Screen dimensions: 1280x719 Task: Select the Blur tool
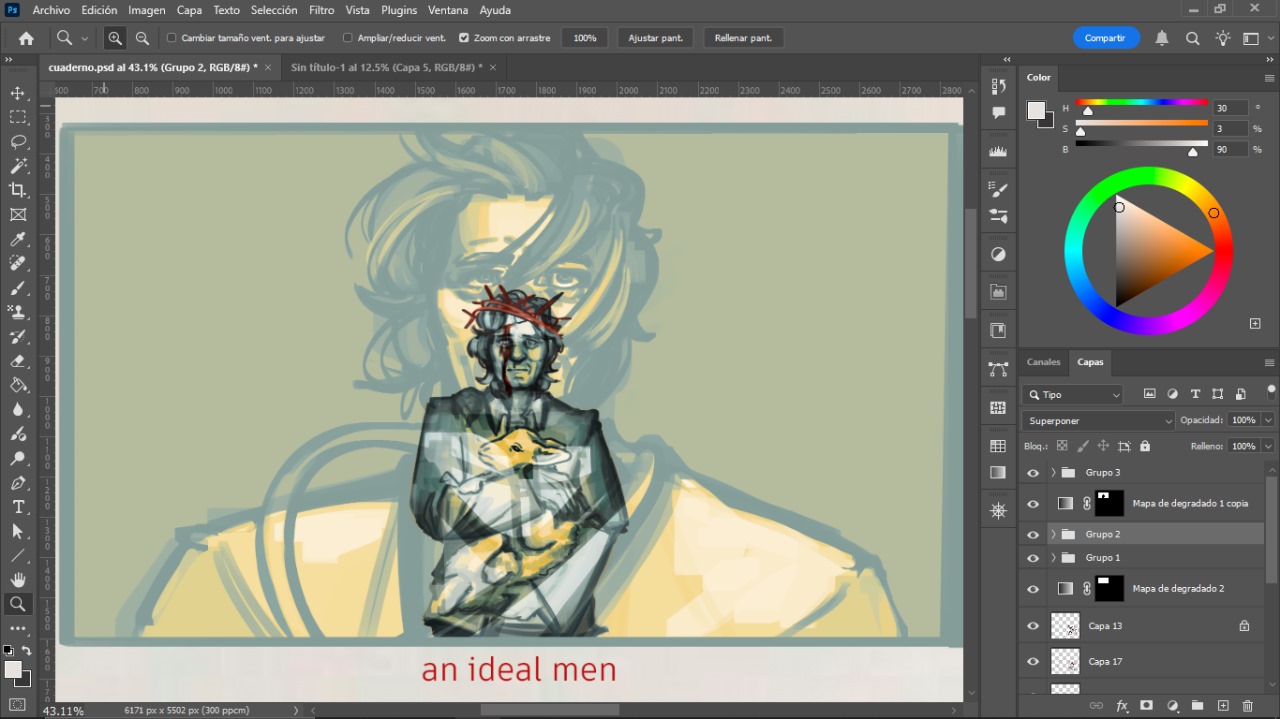pyautogui.click(x=18, y=410)
